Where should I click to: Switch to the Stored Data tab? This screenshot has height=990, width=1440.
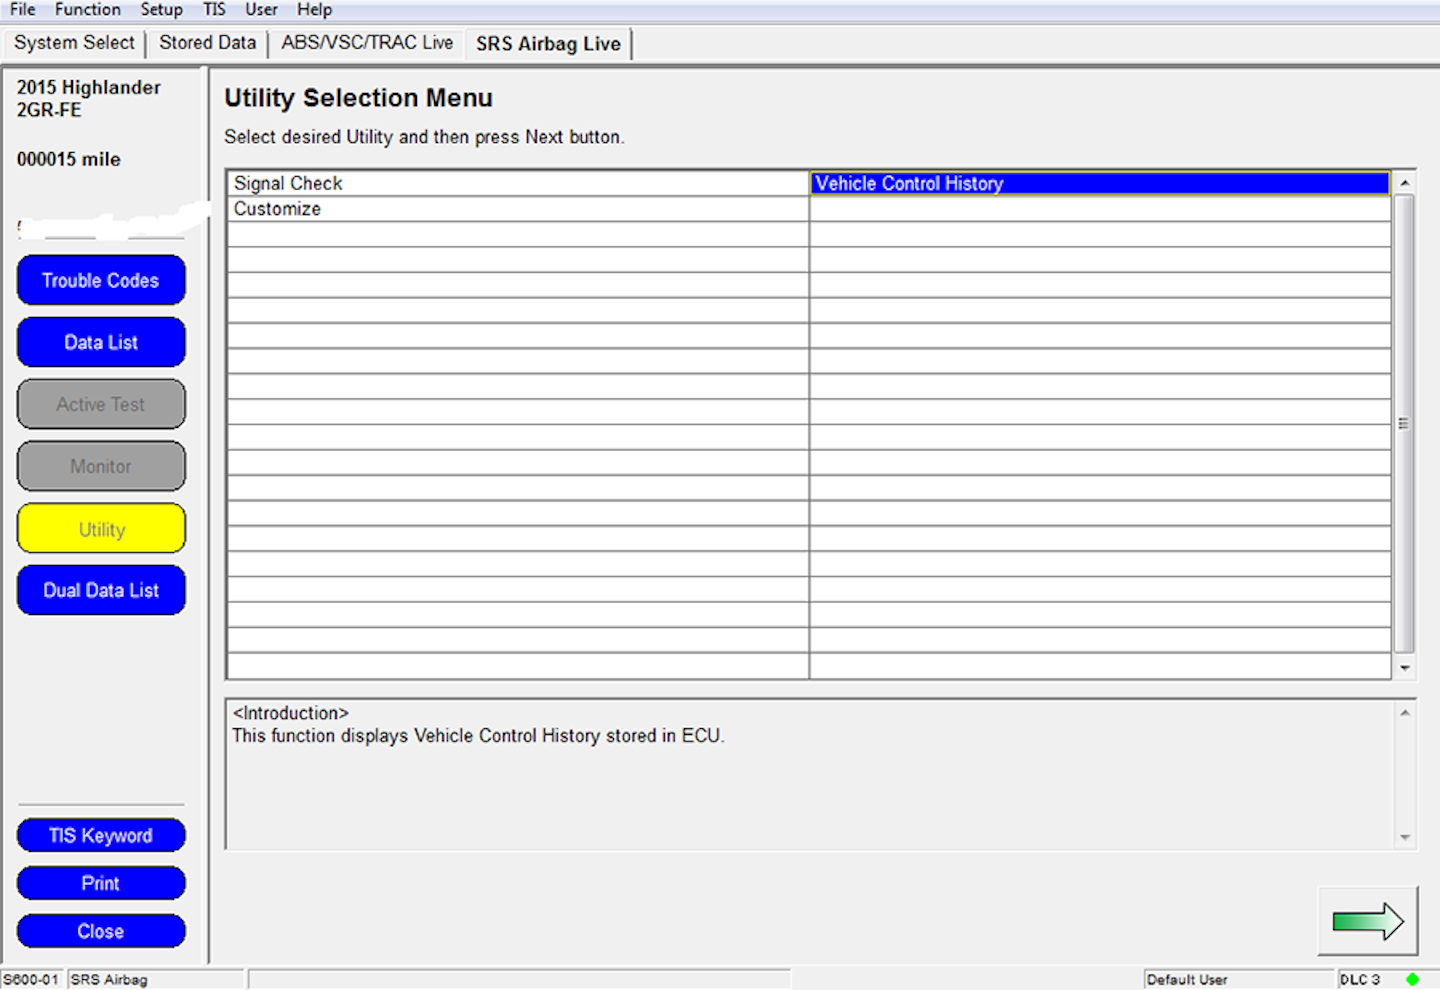point(207,43)
